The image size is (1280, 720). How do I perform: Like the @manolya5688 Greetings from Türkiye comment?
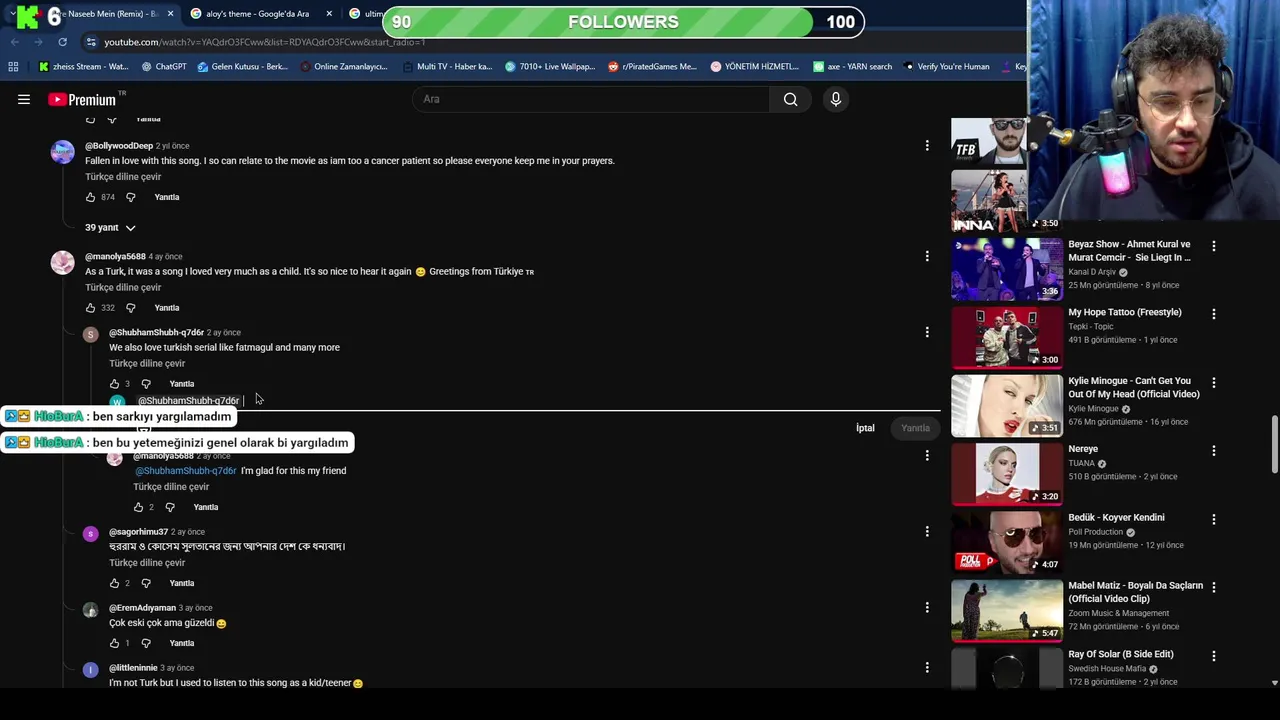click(90, 308)
